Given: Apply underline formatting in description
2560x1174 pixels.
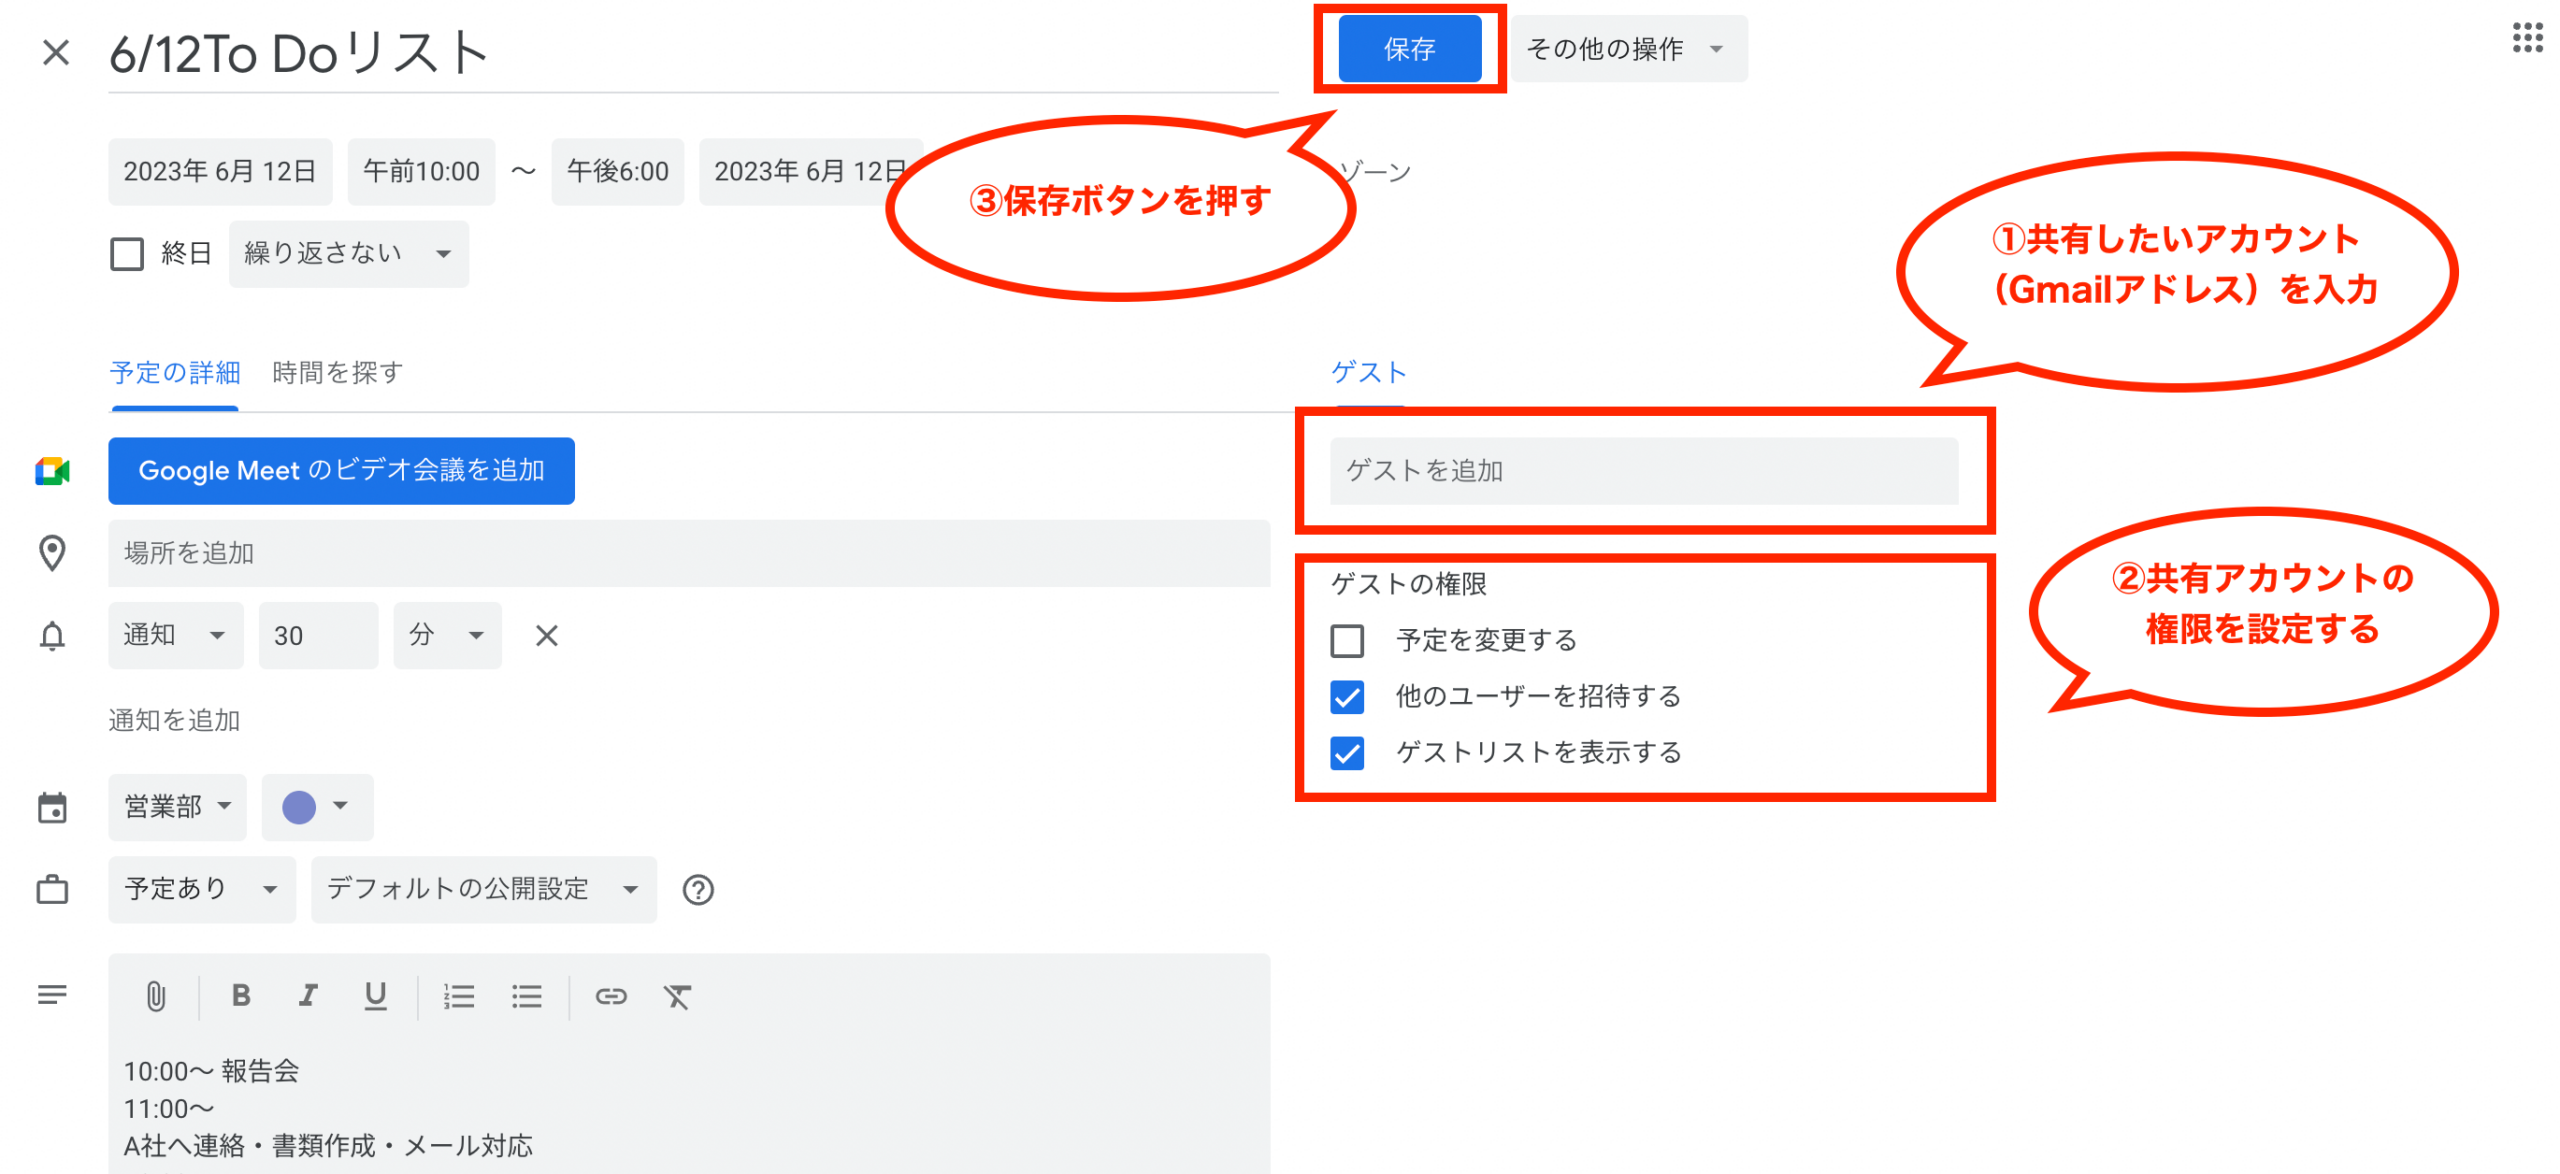Looking at the screenshot, I should [x=375, y=996].
